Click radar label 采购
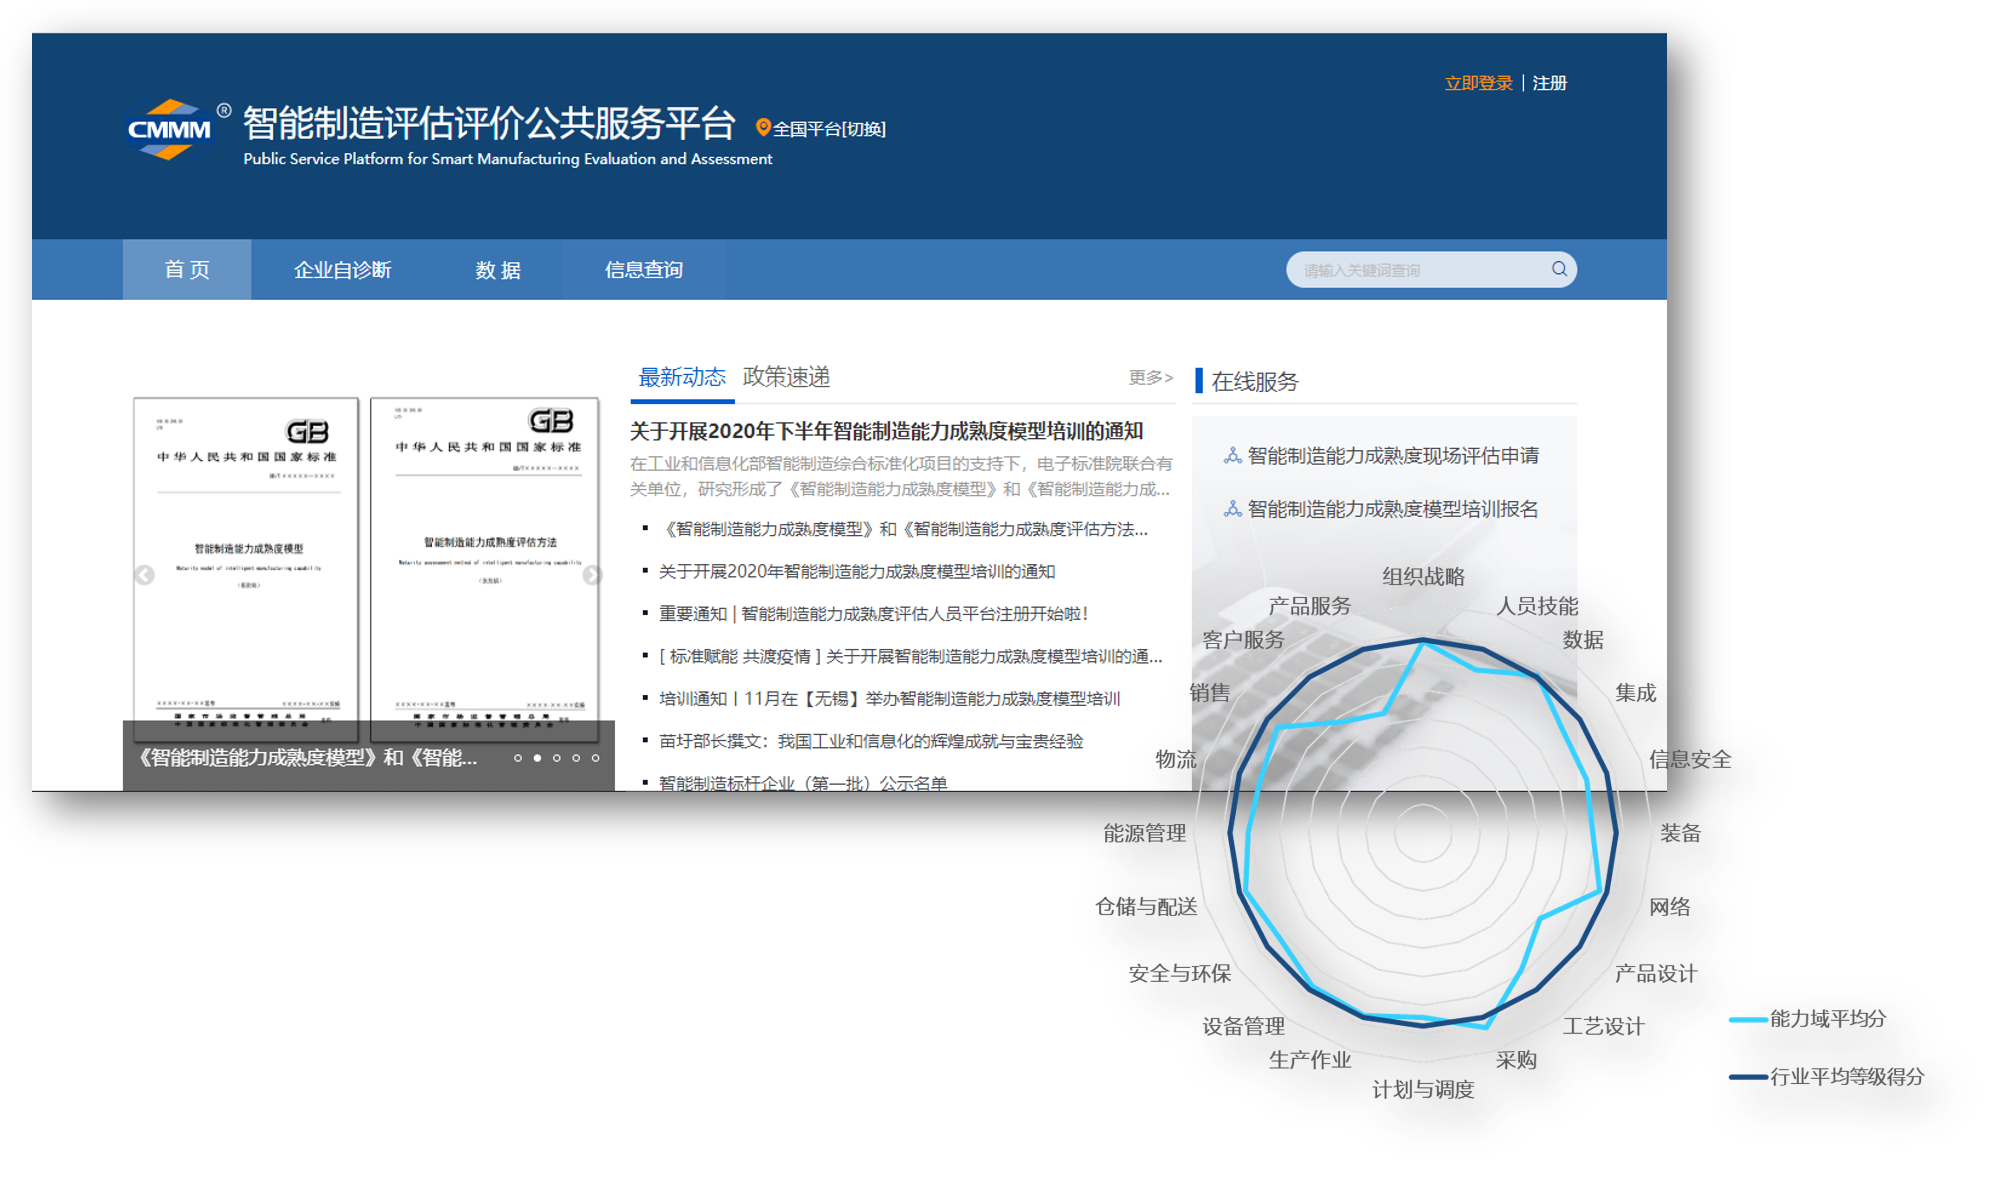This screenshot has width=1999, height=1201. [x=1516, y=1061]
